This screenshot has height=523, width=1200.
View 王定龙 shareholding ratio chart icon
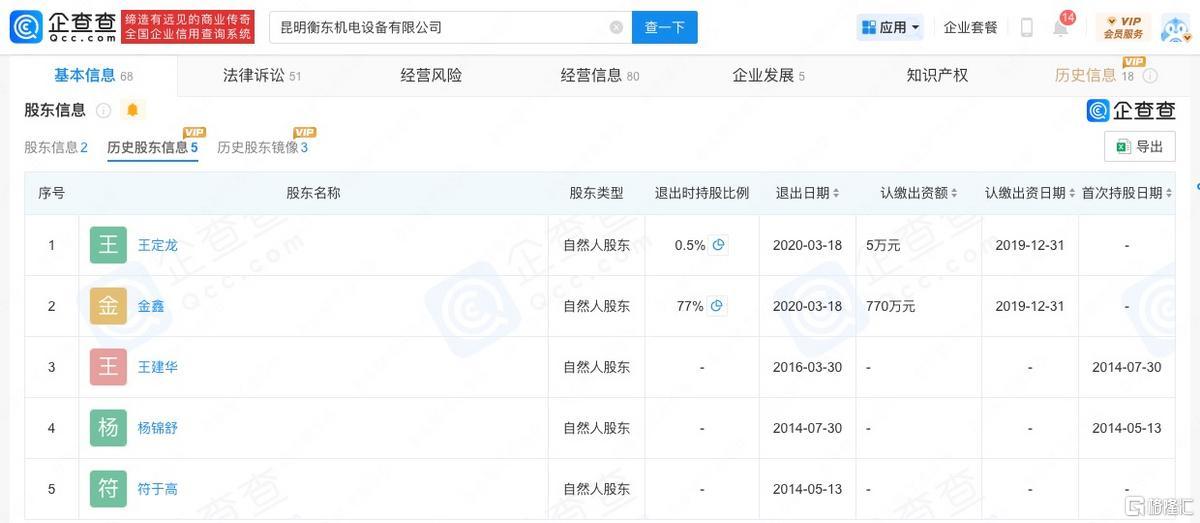(x=718, y=245)
